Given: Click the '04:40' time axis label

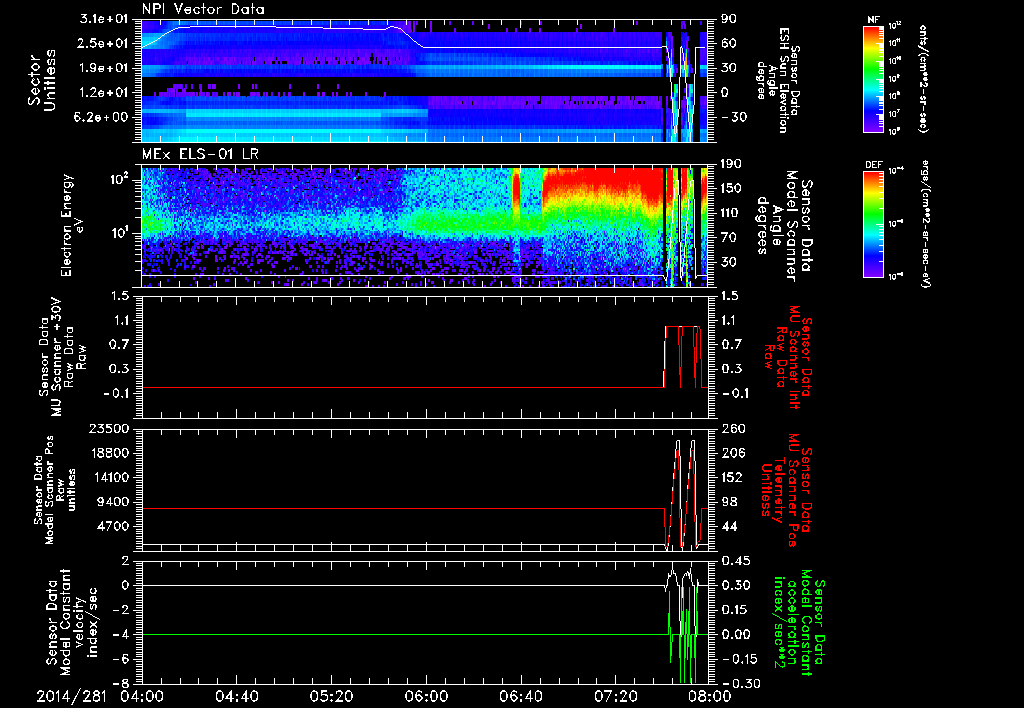Looking at the screenshot, I should (236, 696).
